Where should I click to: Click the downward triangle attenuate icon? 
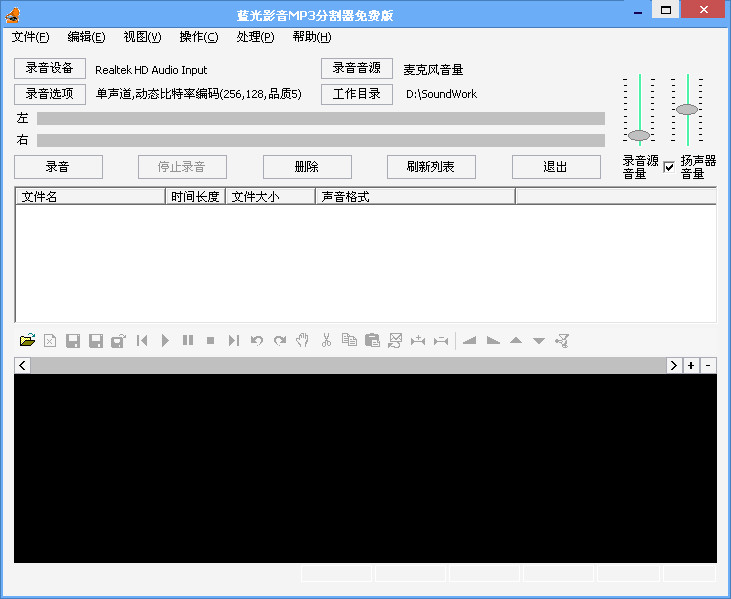(x=539, y=341)
